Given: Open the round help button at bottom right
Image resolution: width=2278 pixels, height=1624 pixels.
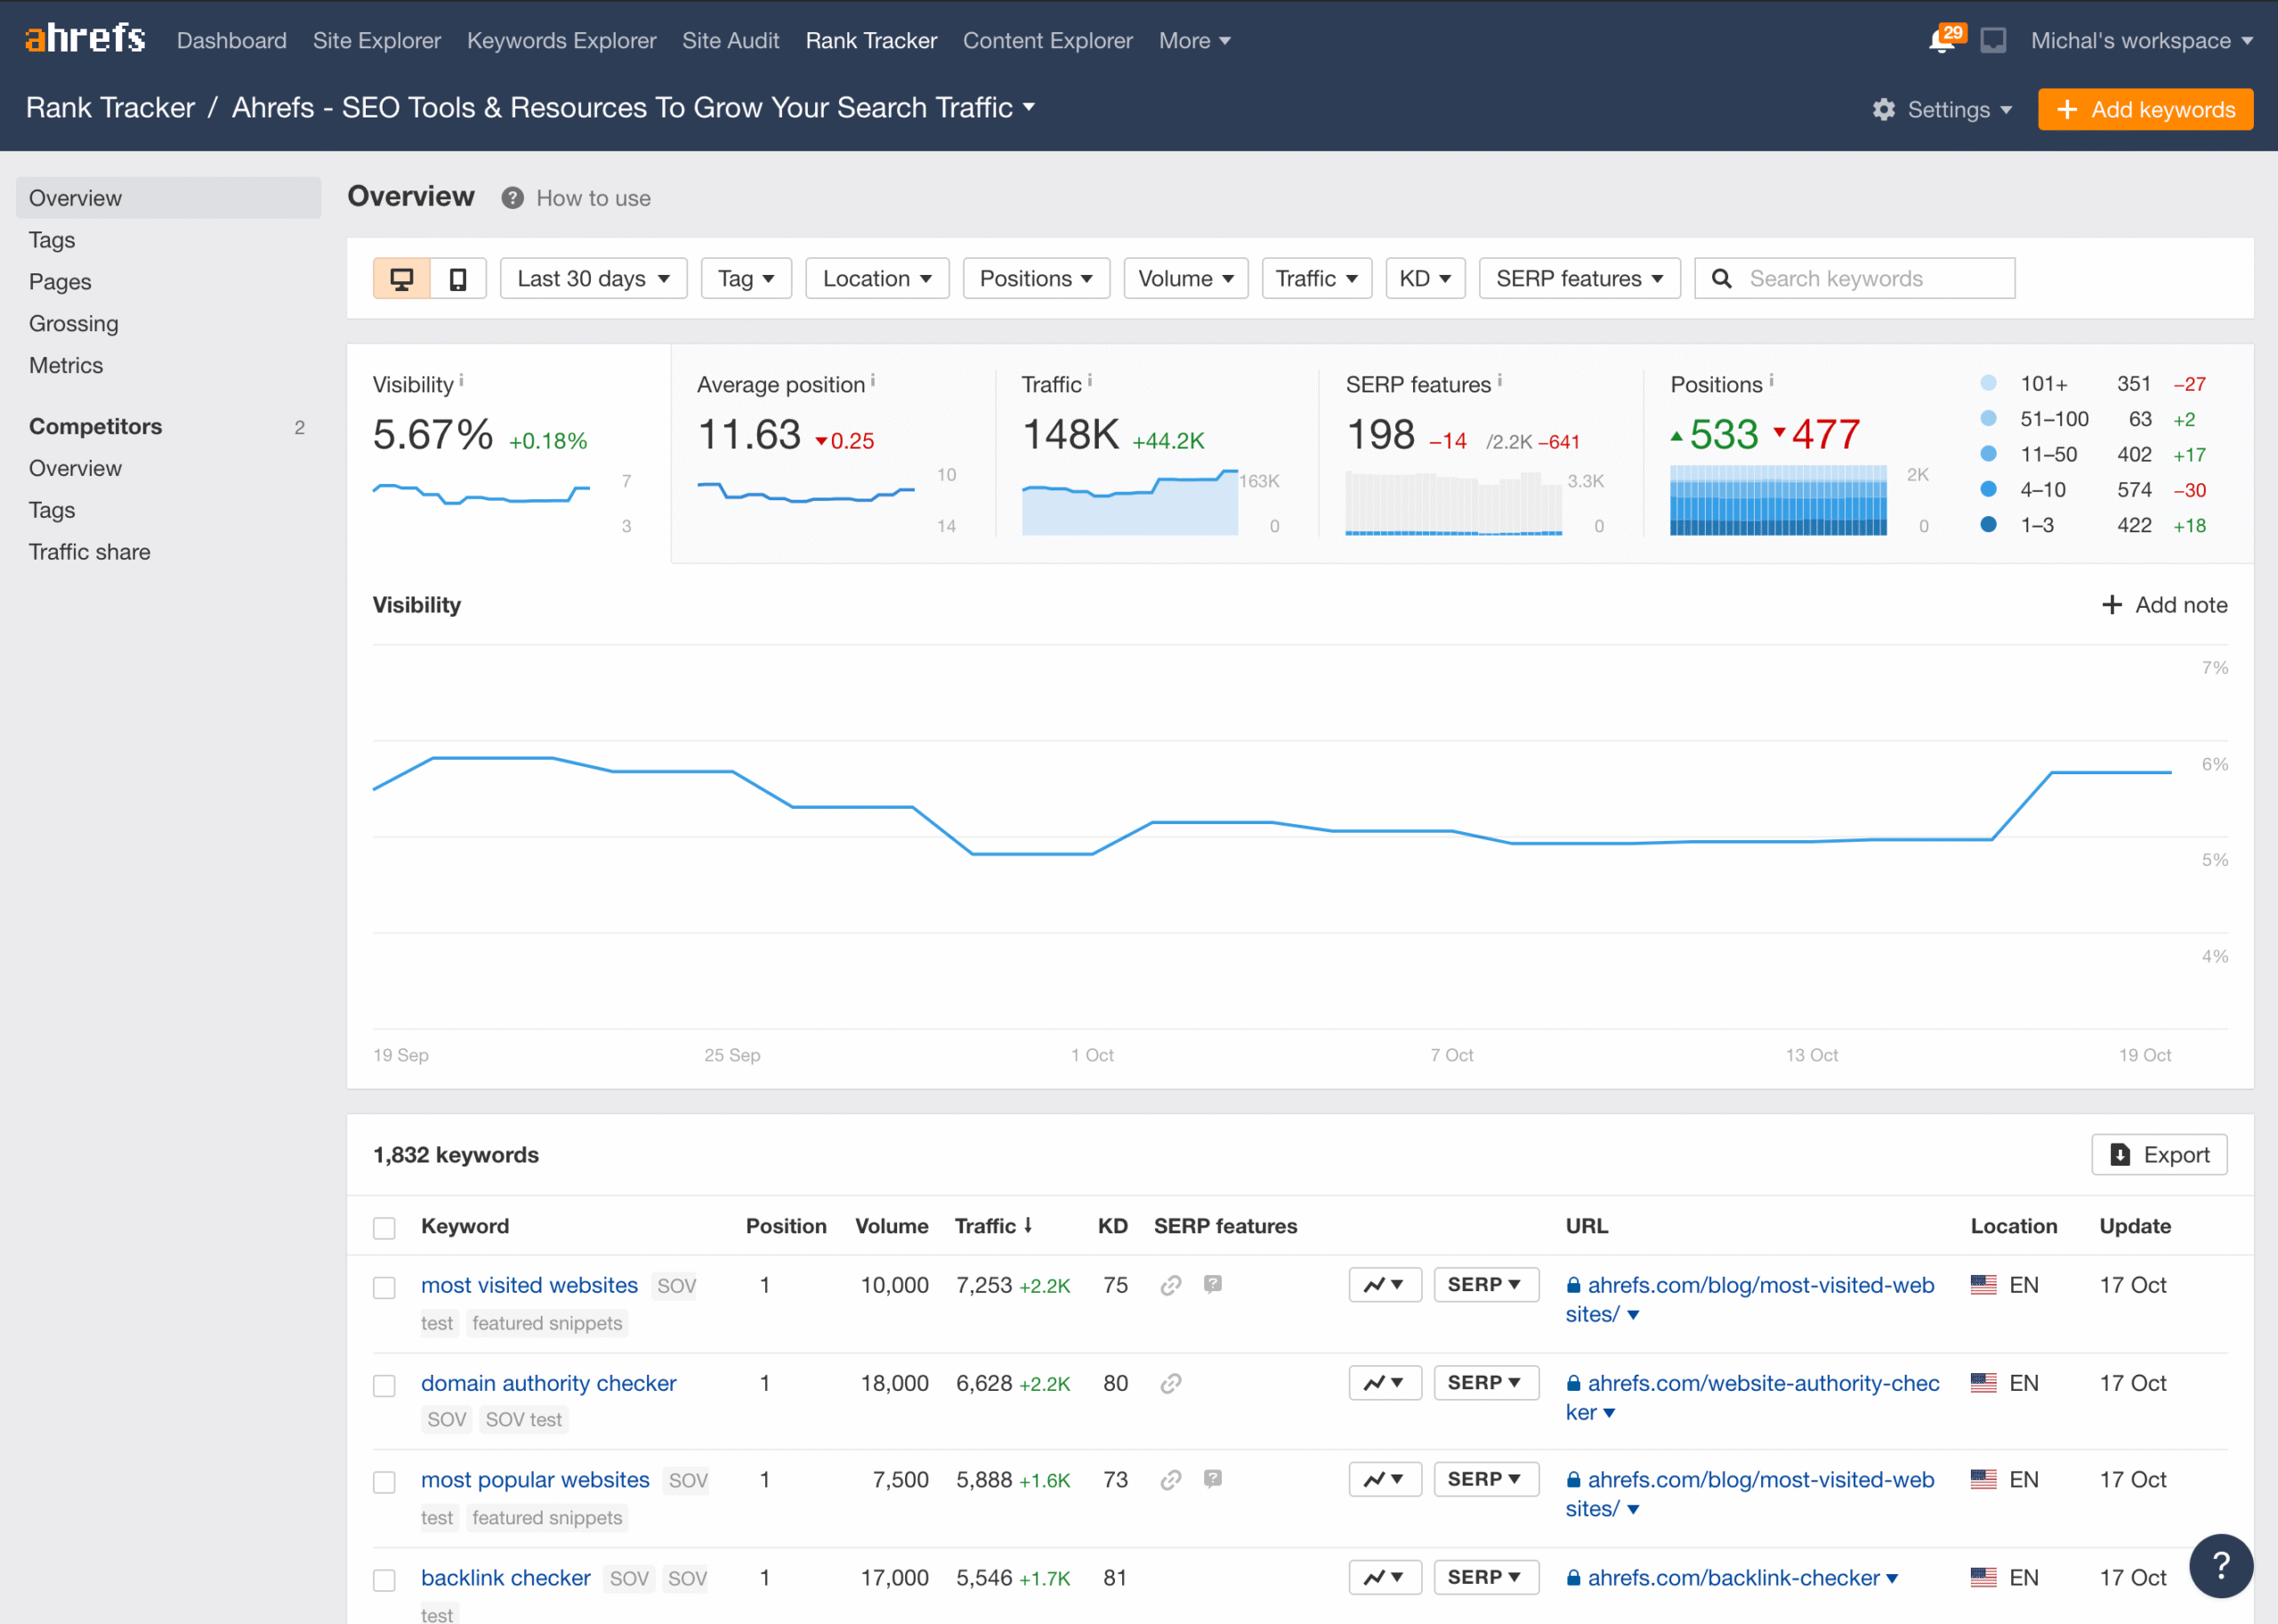Looking at the screenshot, I should click(x=2220, y=1565).
